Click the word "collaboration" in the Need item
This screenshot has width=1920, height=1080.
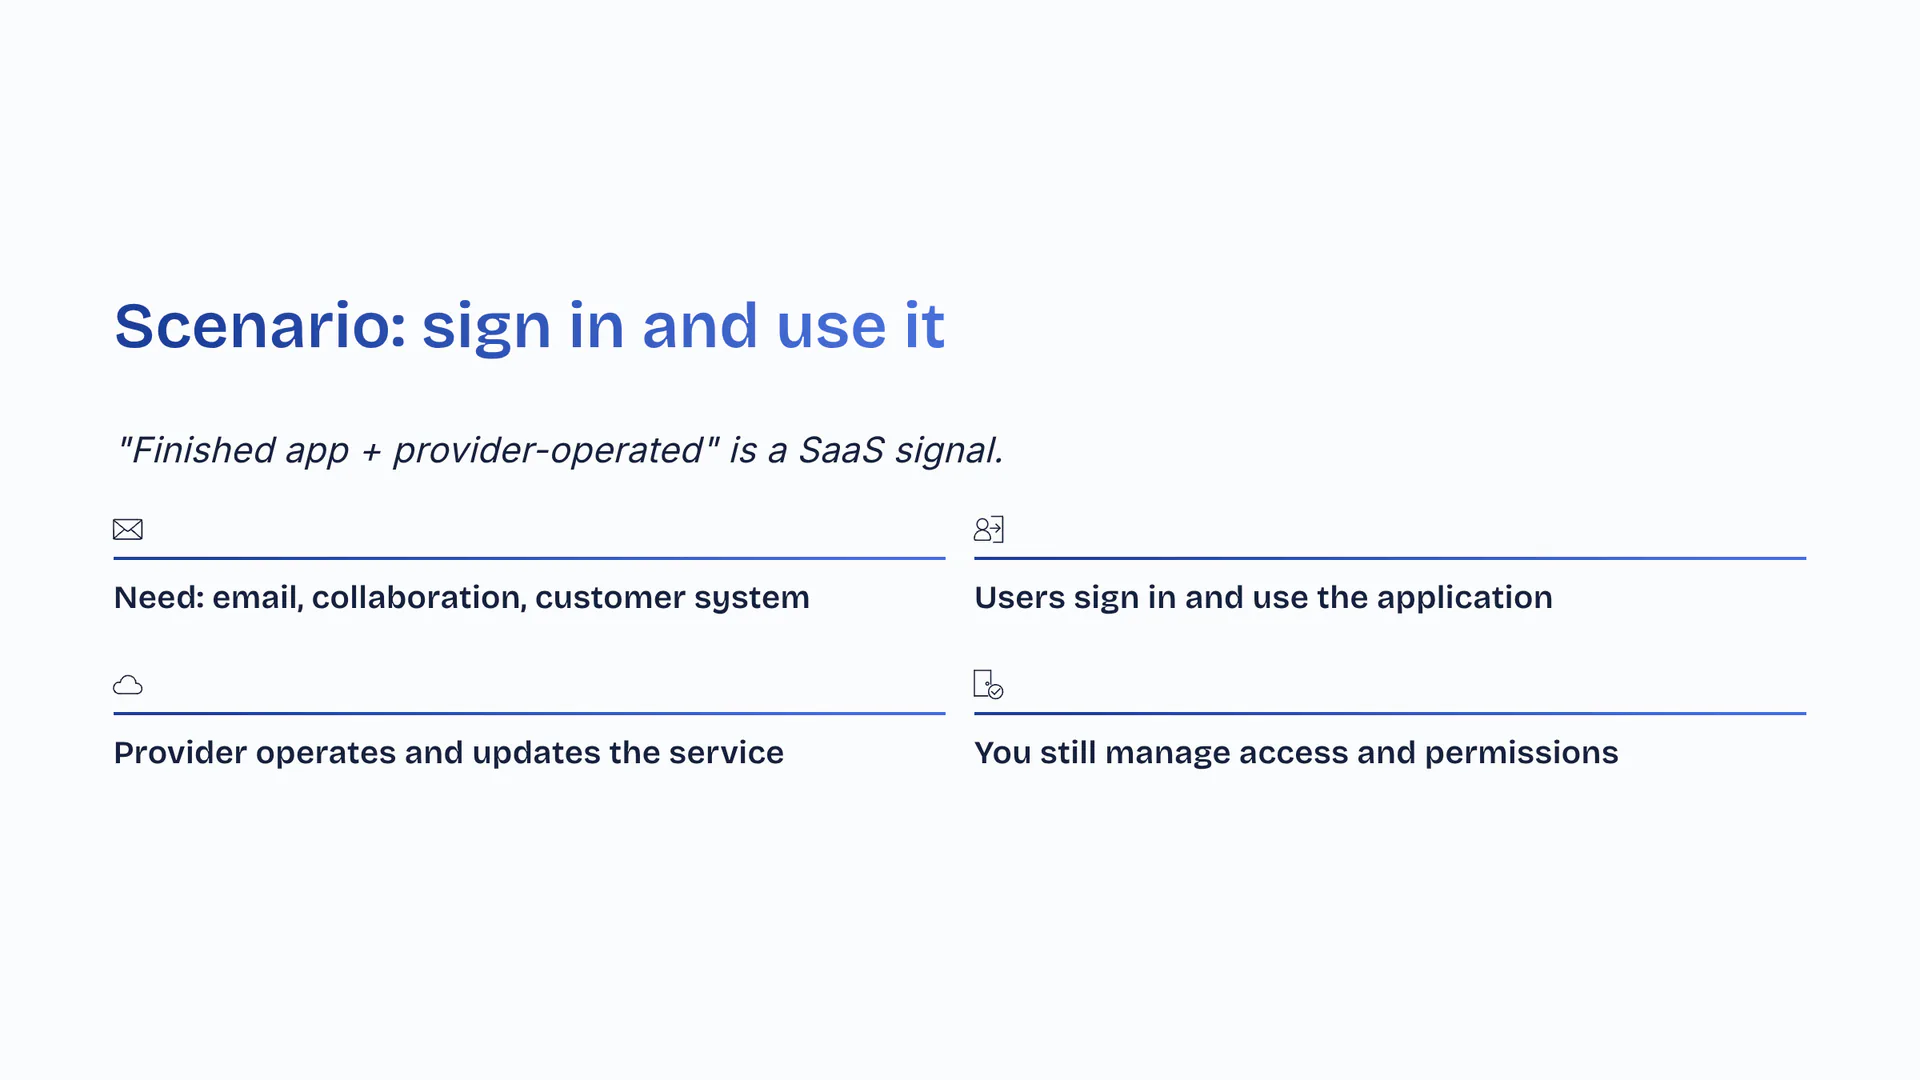[418, 598]
